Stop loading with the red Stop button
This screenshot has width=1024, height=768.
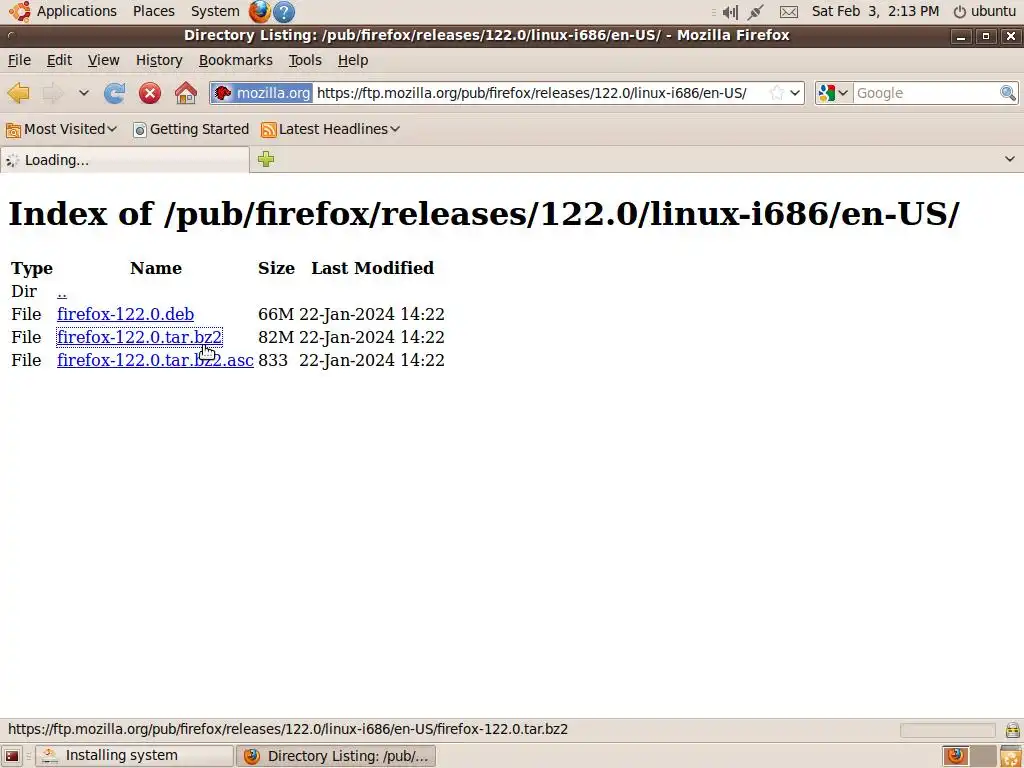150,93
